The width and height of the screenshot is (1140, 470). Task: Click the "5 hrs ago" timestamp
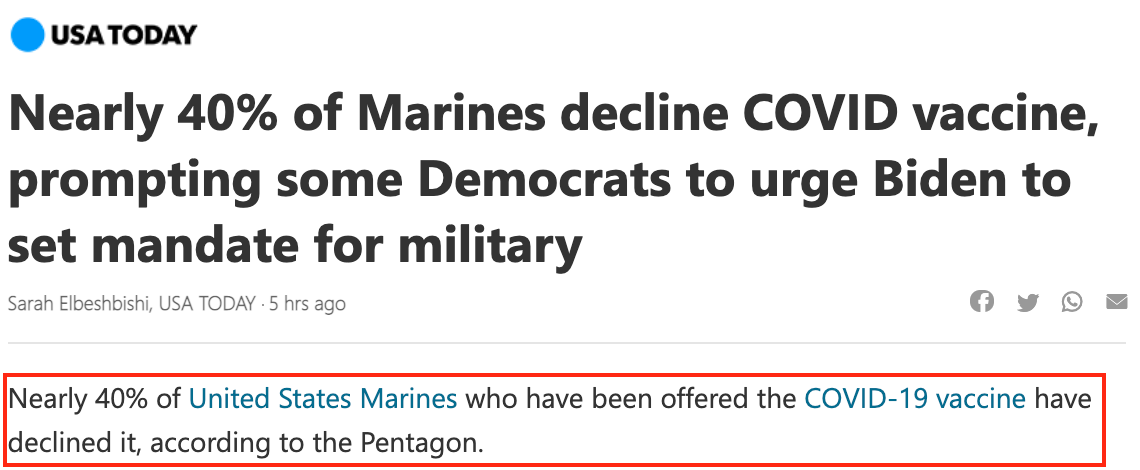coord(308,303)
